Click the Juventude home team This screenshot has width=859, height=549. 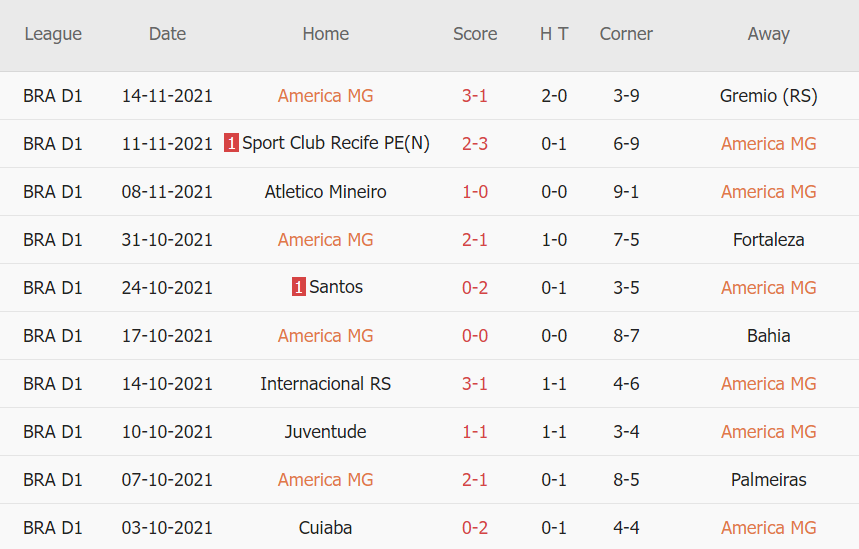(x=326, y=432)
